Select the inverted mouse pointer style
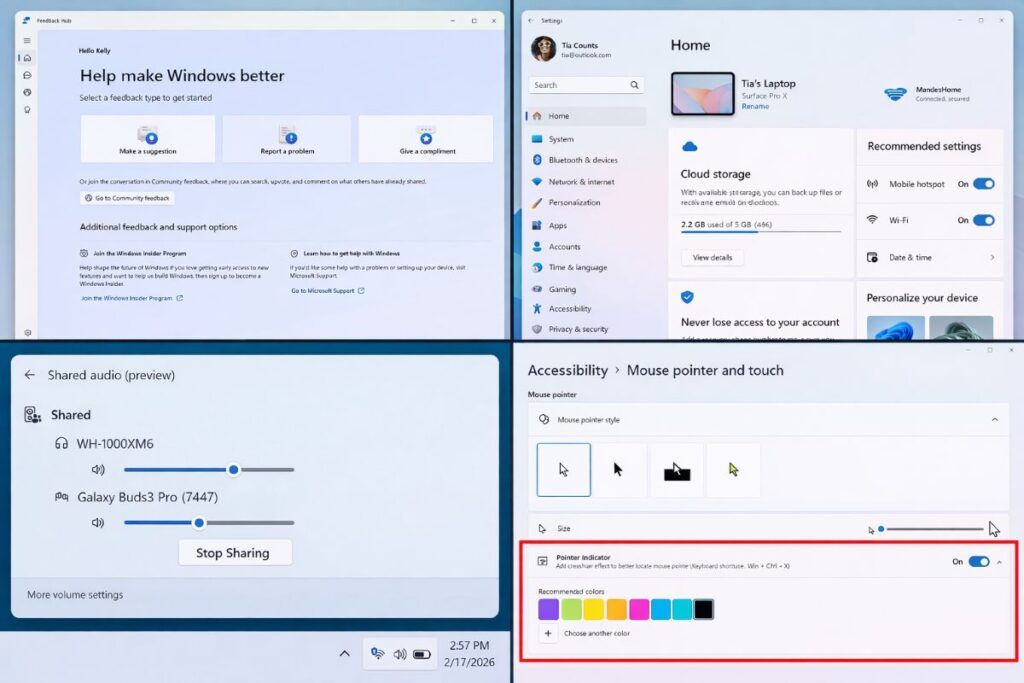The height and width of the screenshot is (683, 1024). coord(677,468)
